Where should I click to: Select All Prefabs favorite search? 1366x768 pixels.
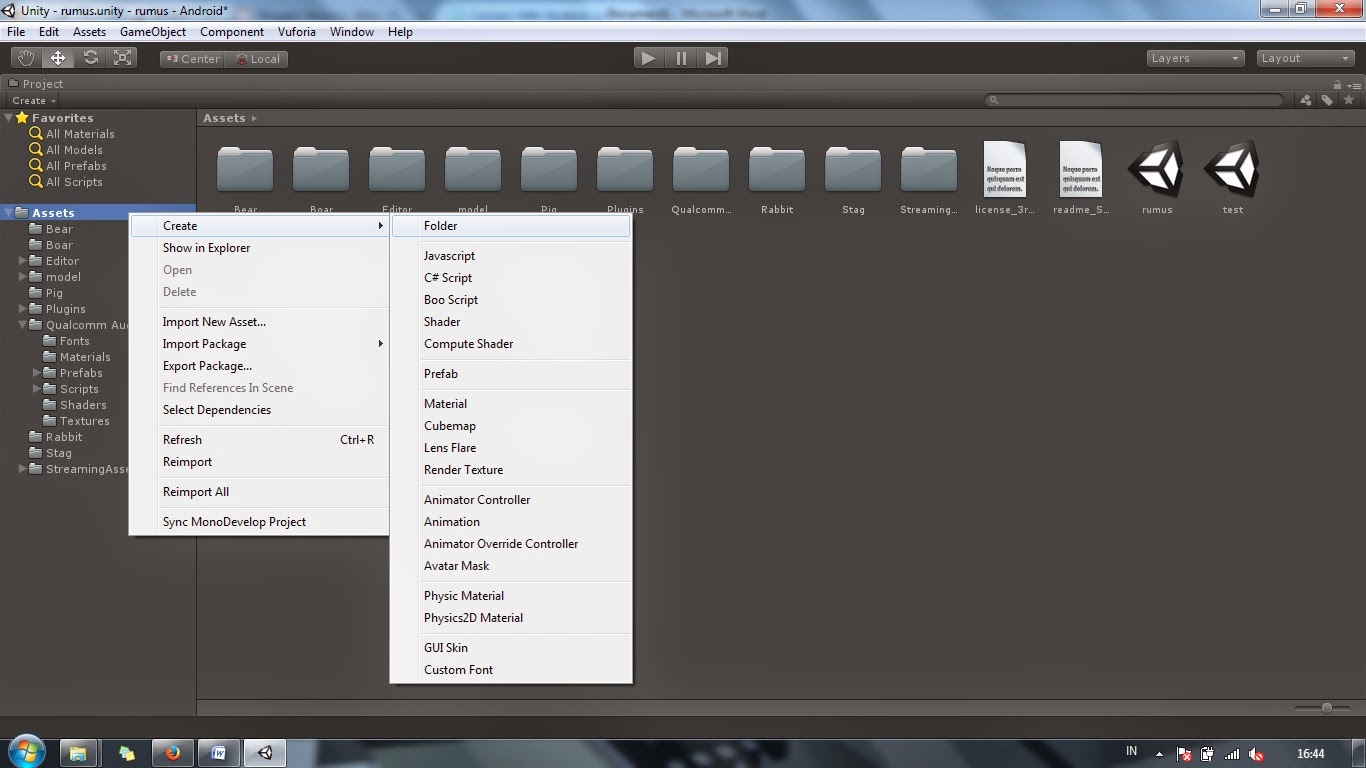68,166
